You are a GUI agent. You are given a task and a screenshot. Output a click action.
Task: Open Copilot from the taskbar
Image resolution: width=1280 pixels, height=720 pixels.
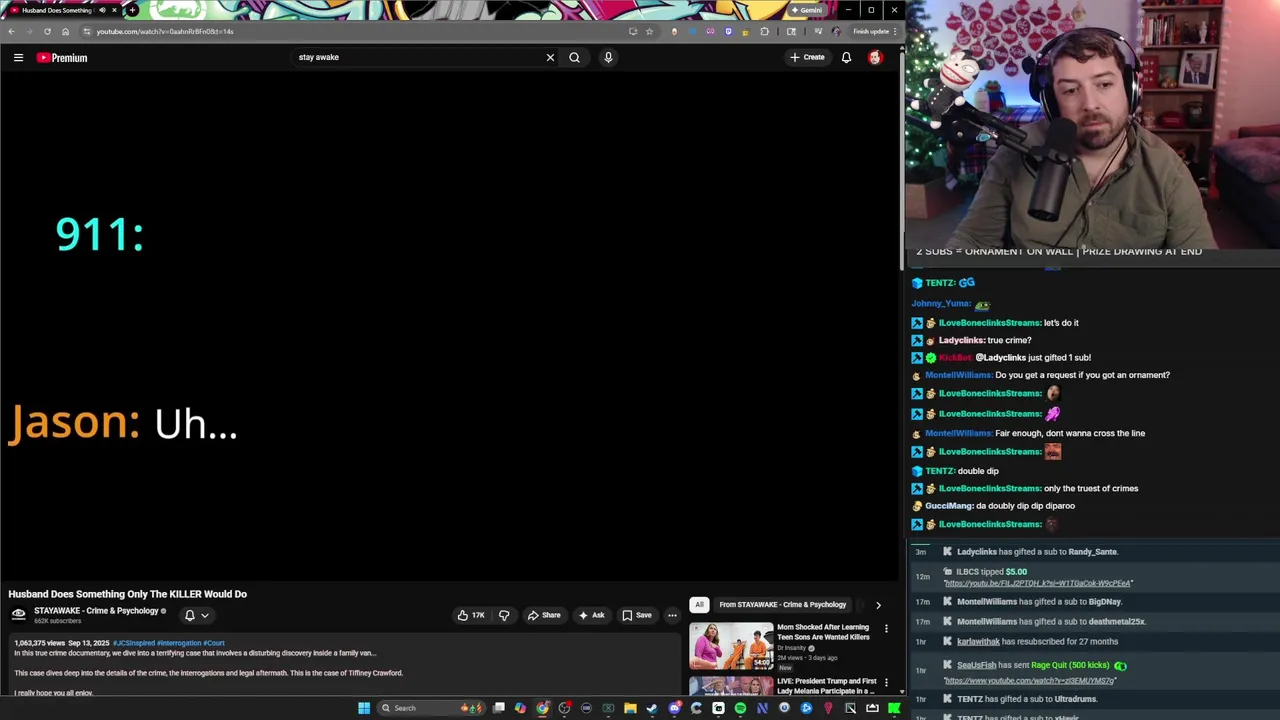[x=520, y=708]
